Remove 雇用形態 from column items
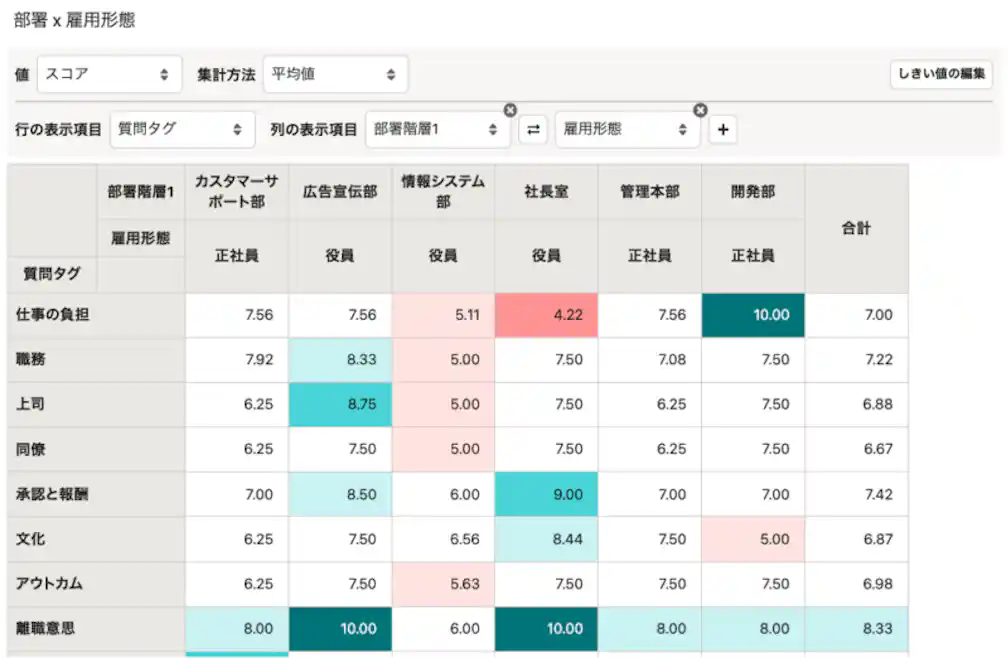Viewport: 1008px width, 658px height. pos(700,110)
